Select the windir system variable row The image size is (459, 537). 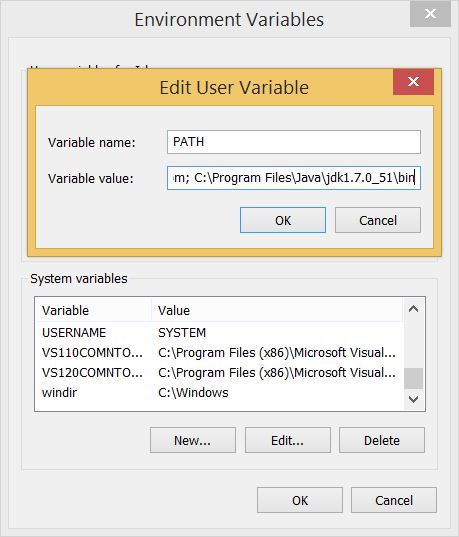tap(219, 392)
